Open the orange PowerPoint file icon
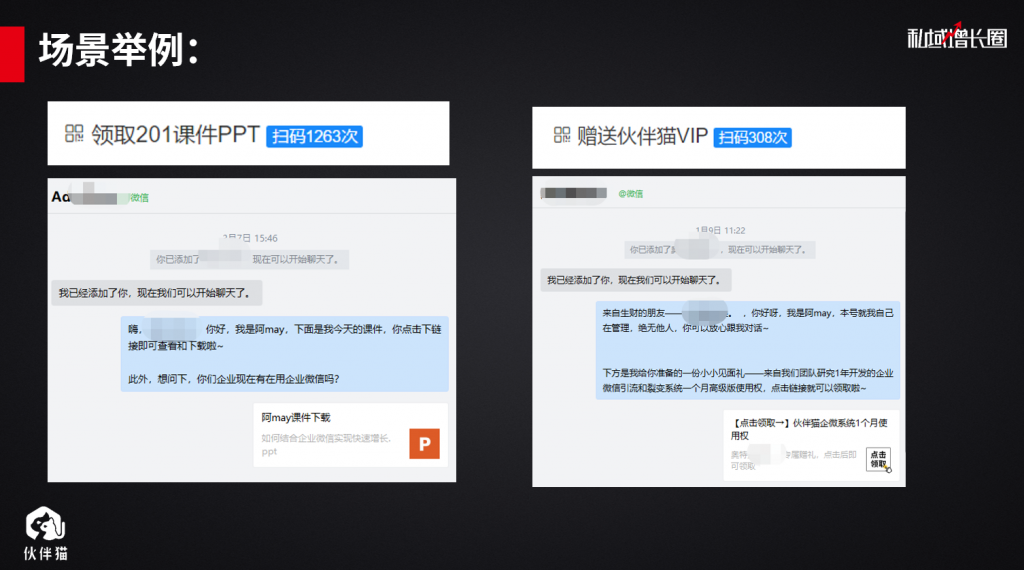The height and width of the screenshot is (570, 1024). pyautogui.click(x=424, y=444)
